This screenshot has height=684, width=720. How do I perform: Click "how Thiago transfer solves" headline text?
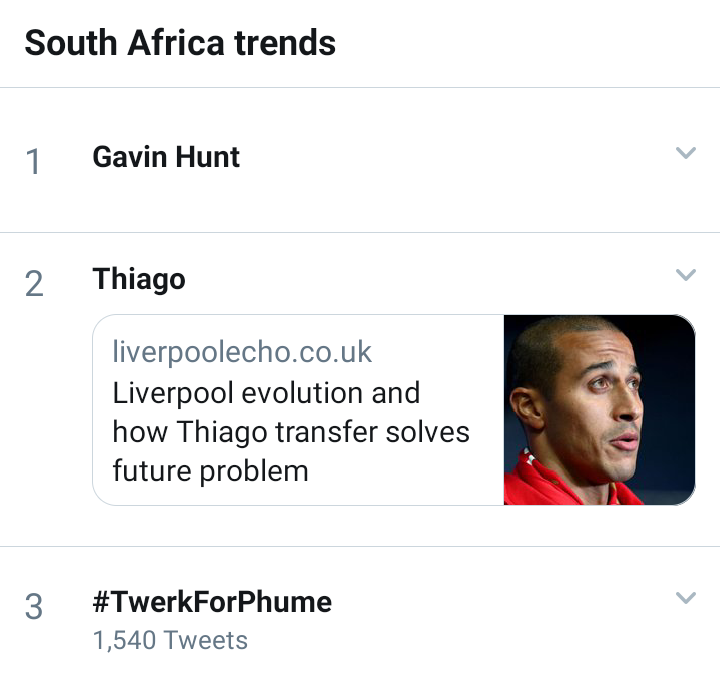(291, 432)
